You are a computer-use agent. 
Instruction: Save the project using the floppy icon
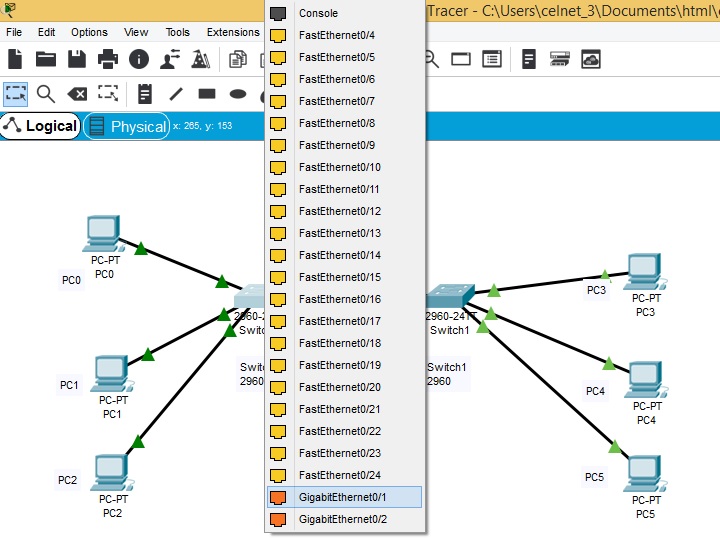click(77, 60)
